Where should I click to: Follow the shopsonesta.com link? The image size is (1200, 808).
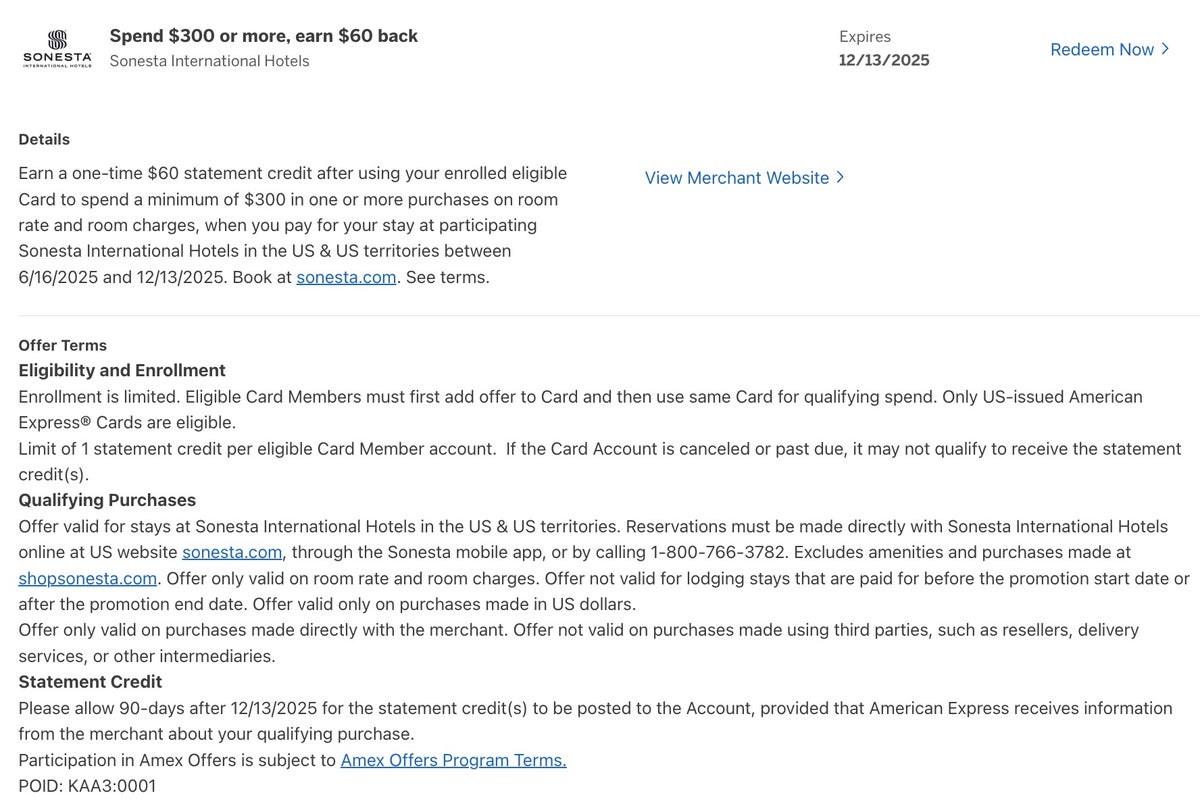[87, 578]
